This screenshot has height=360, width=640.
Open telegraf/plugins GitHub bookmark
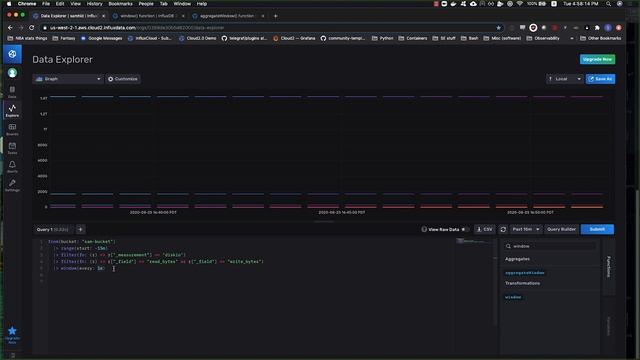point(244,38)
